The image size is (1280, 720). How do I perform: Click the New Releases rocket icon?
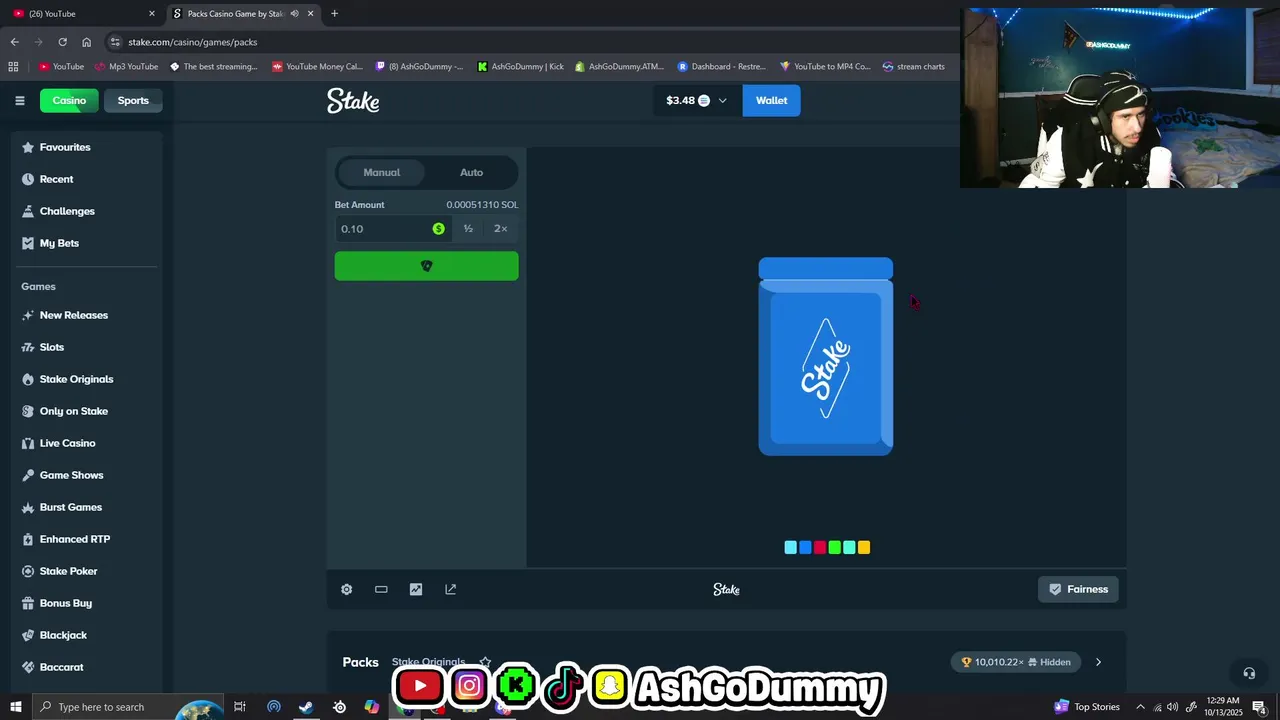[28, 315]
